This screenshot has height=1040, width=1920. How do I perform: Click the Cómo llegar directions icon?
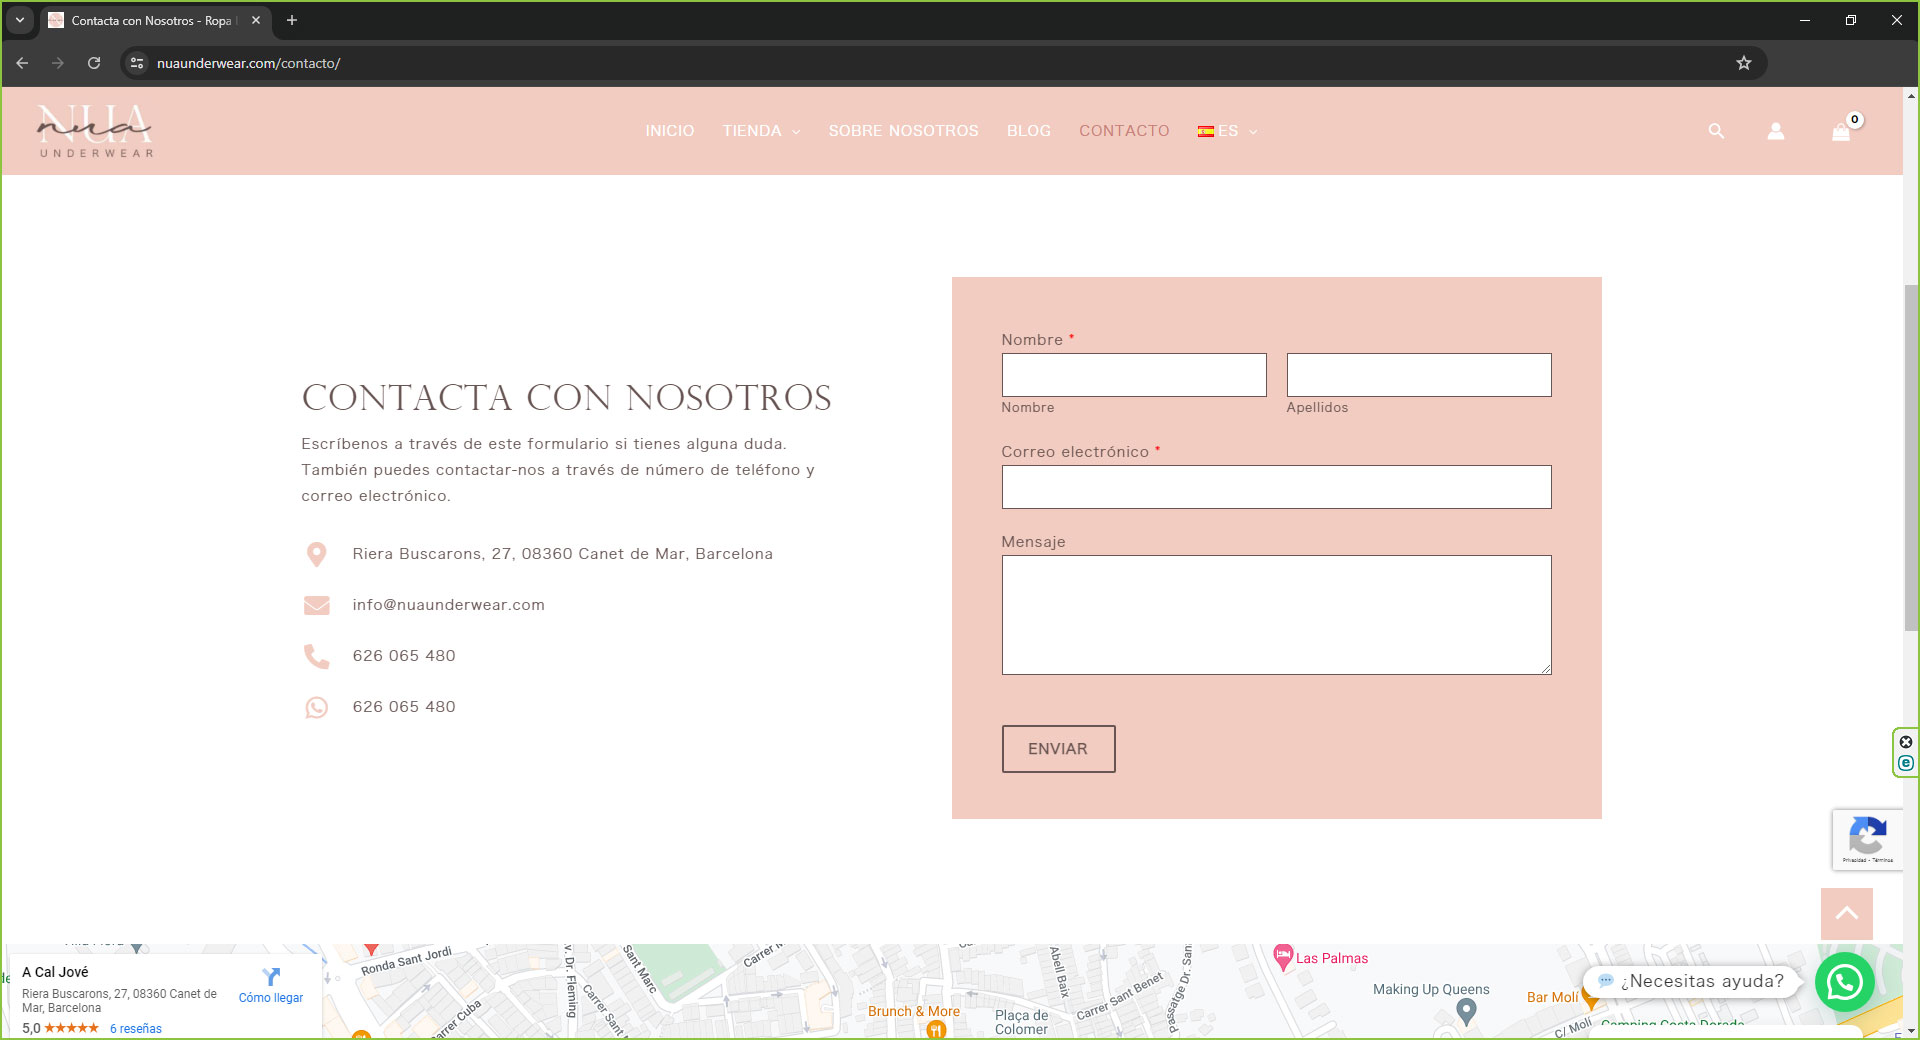pos(271,976)
